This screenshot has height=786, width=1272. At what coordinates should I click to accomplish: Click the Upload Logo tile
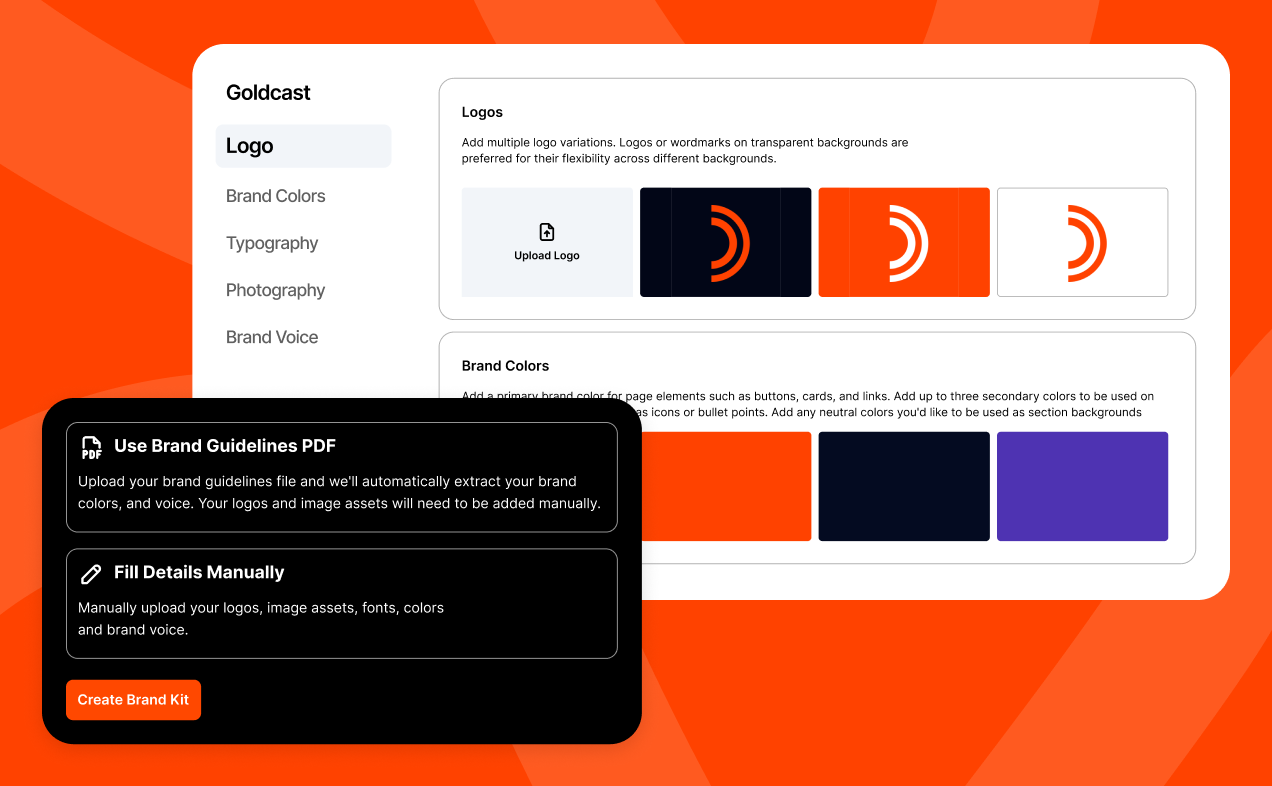coord(547,242)
